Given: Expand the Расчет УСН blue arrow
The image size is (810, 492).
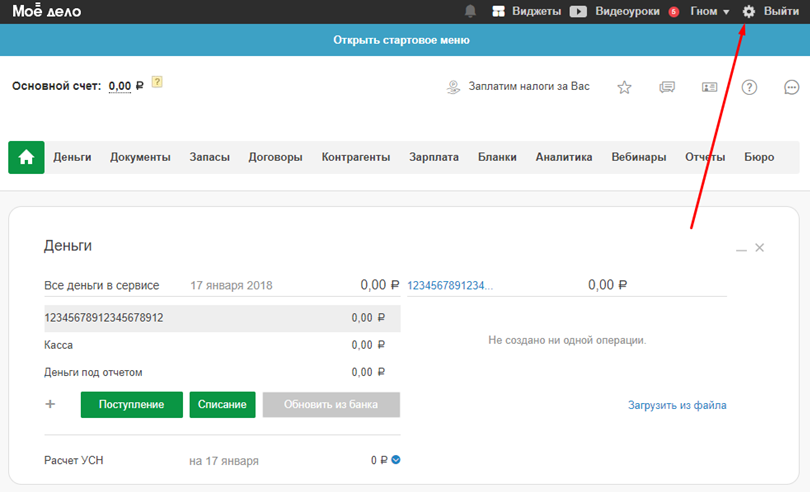Looking at the screenshot, I should (396, 460).
